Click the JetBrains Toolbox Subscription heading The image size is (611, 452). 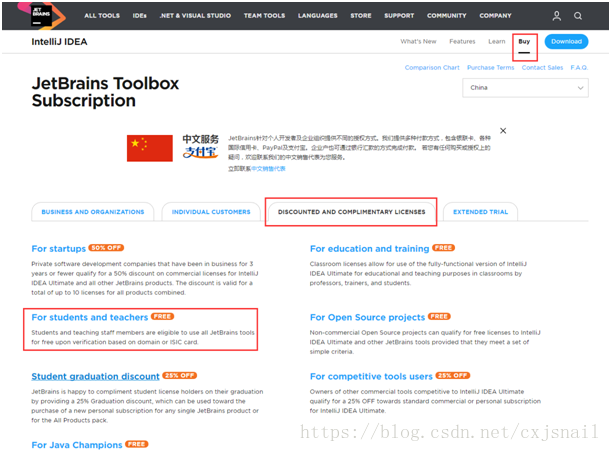click(x=105, y=92)
